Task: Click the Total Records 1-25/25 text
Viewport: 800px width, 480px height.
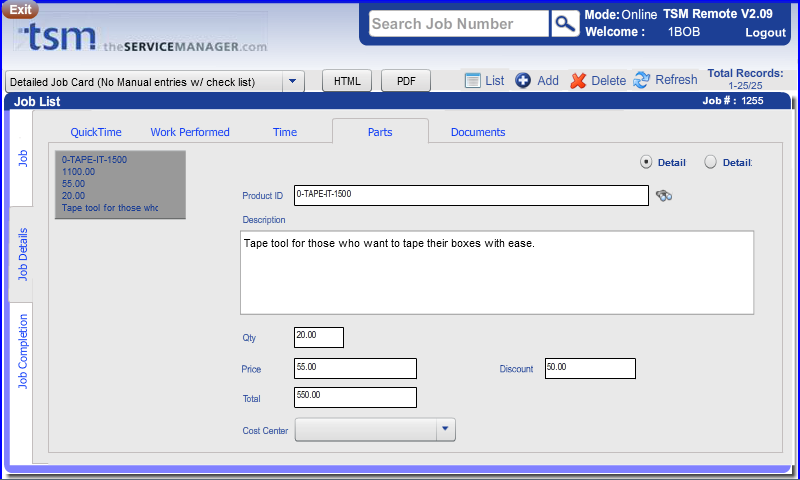Action: 745,79
